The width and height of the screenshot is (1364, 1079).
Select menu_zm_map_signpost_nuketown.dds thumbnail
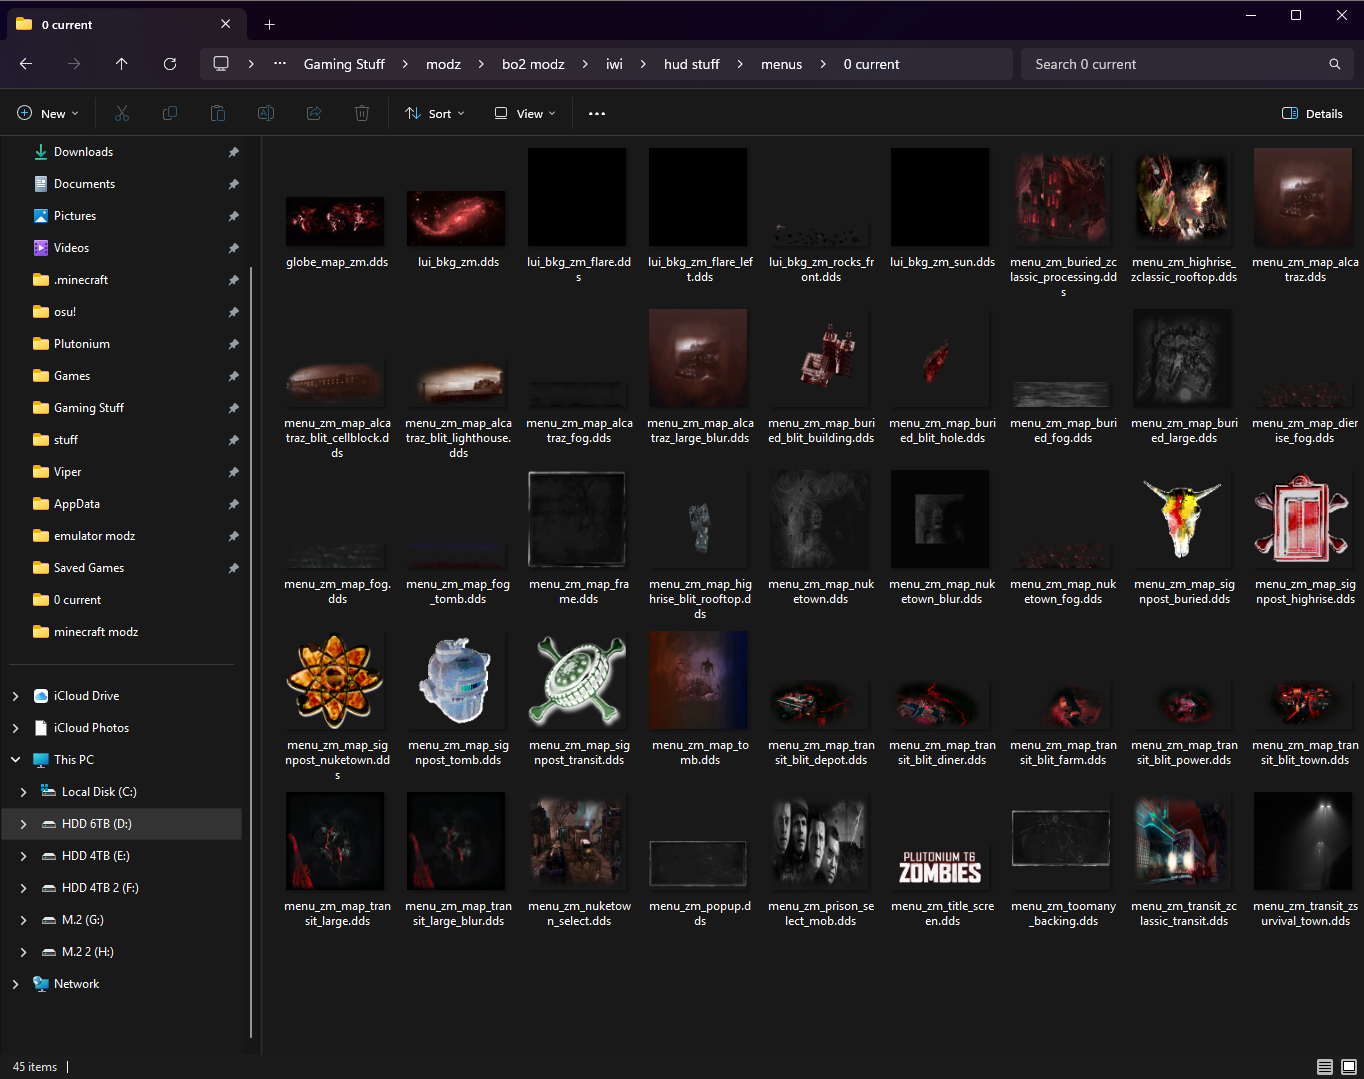point(335,681)
